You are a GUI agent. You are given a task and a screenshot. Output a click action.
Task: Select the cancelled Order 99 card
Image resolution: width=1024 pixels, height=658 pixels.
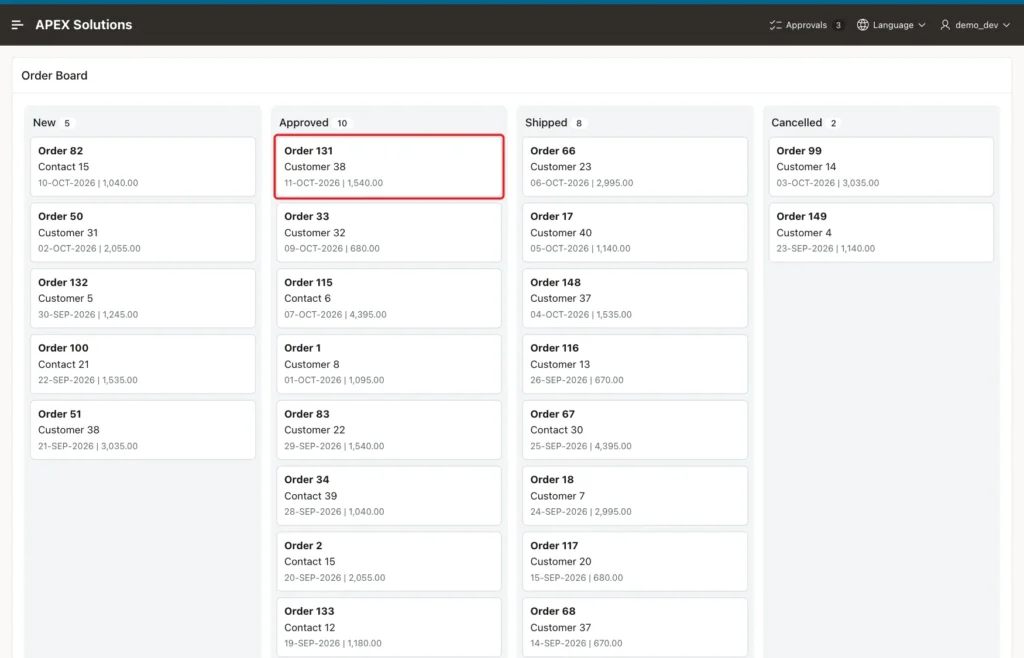pyautogui.click(x=881, y=166)
